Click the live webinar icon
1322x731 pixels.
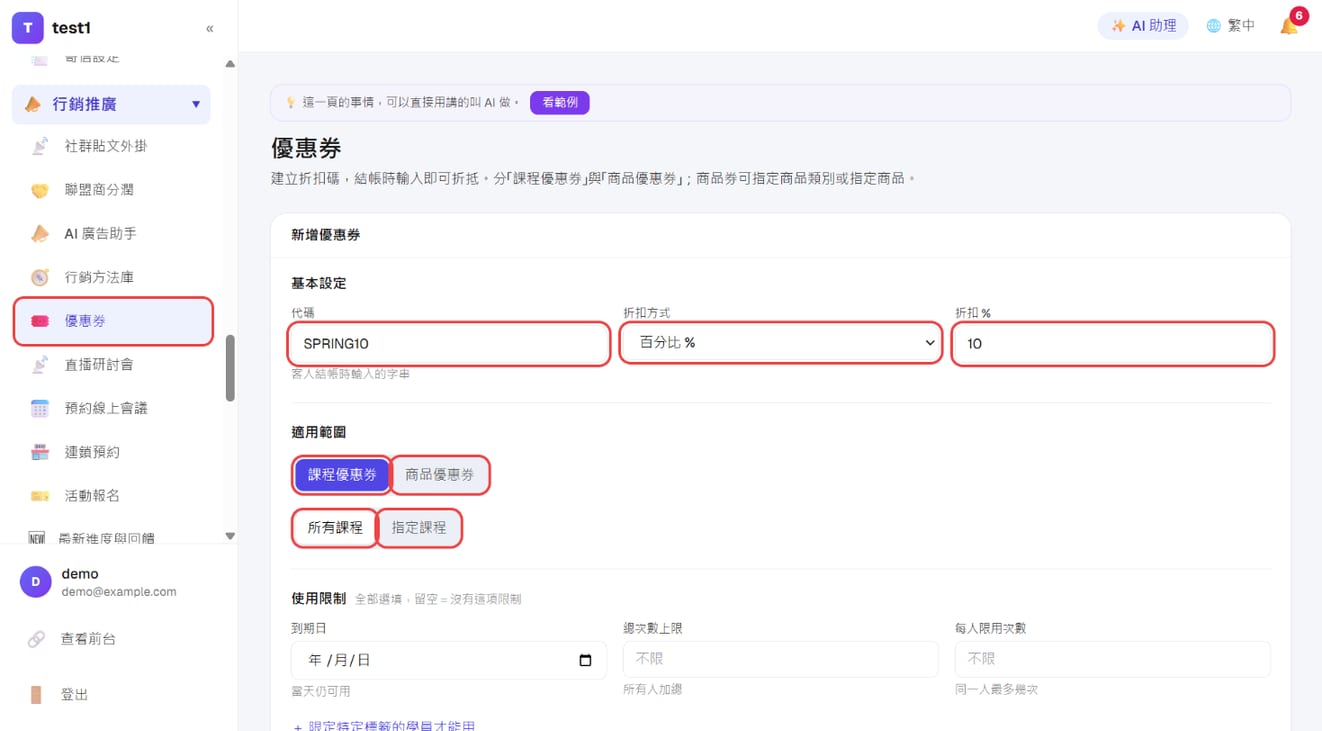pyautogui.click(x=40, y=364)
